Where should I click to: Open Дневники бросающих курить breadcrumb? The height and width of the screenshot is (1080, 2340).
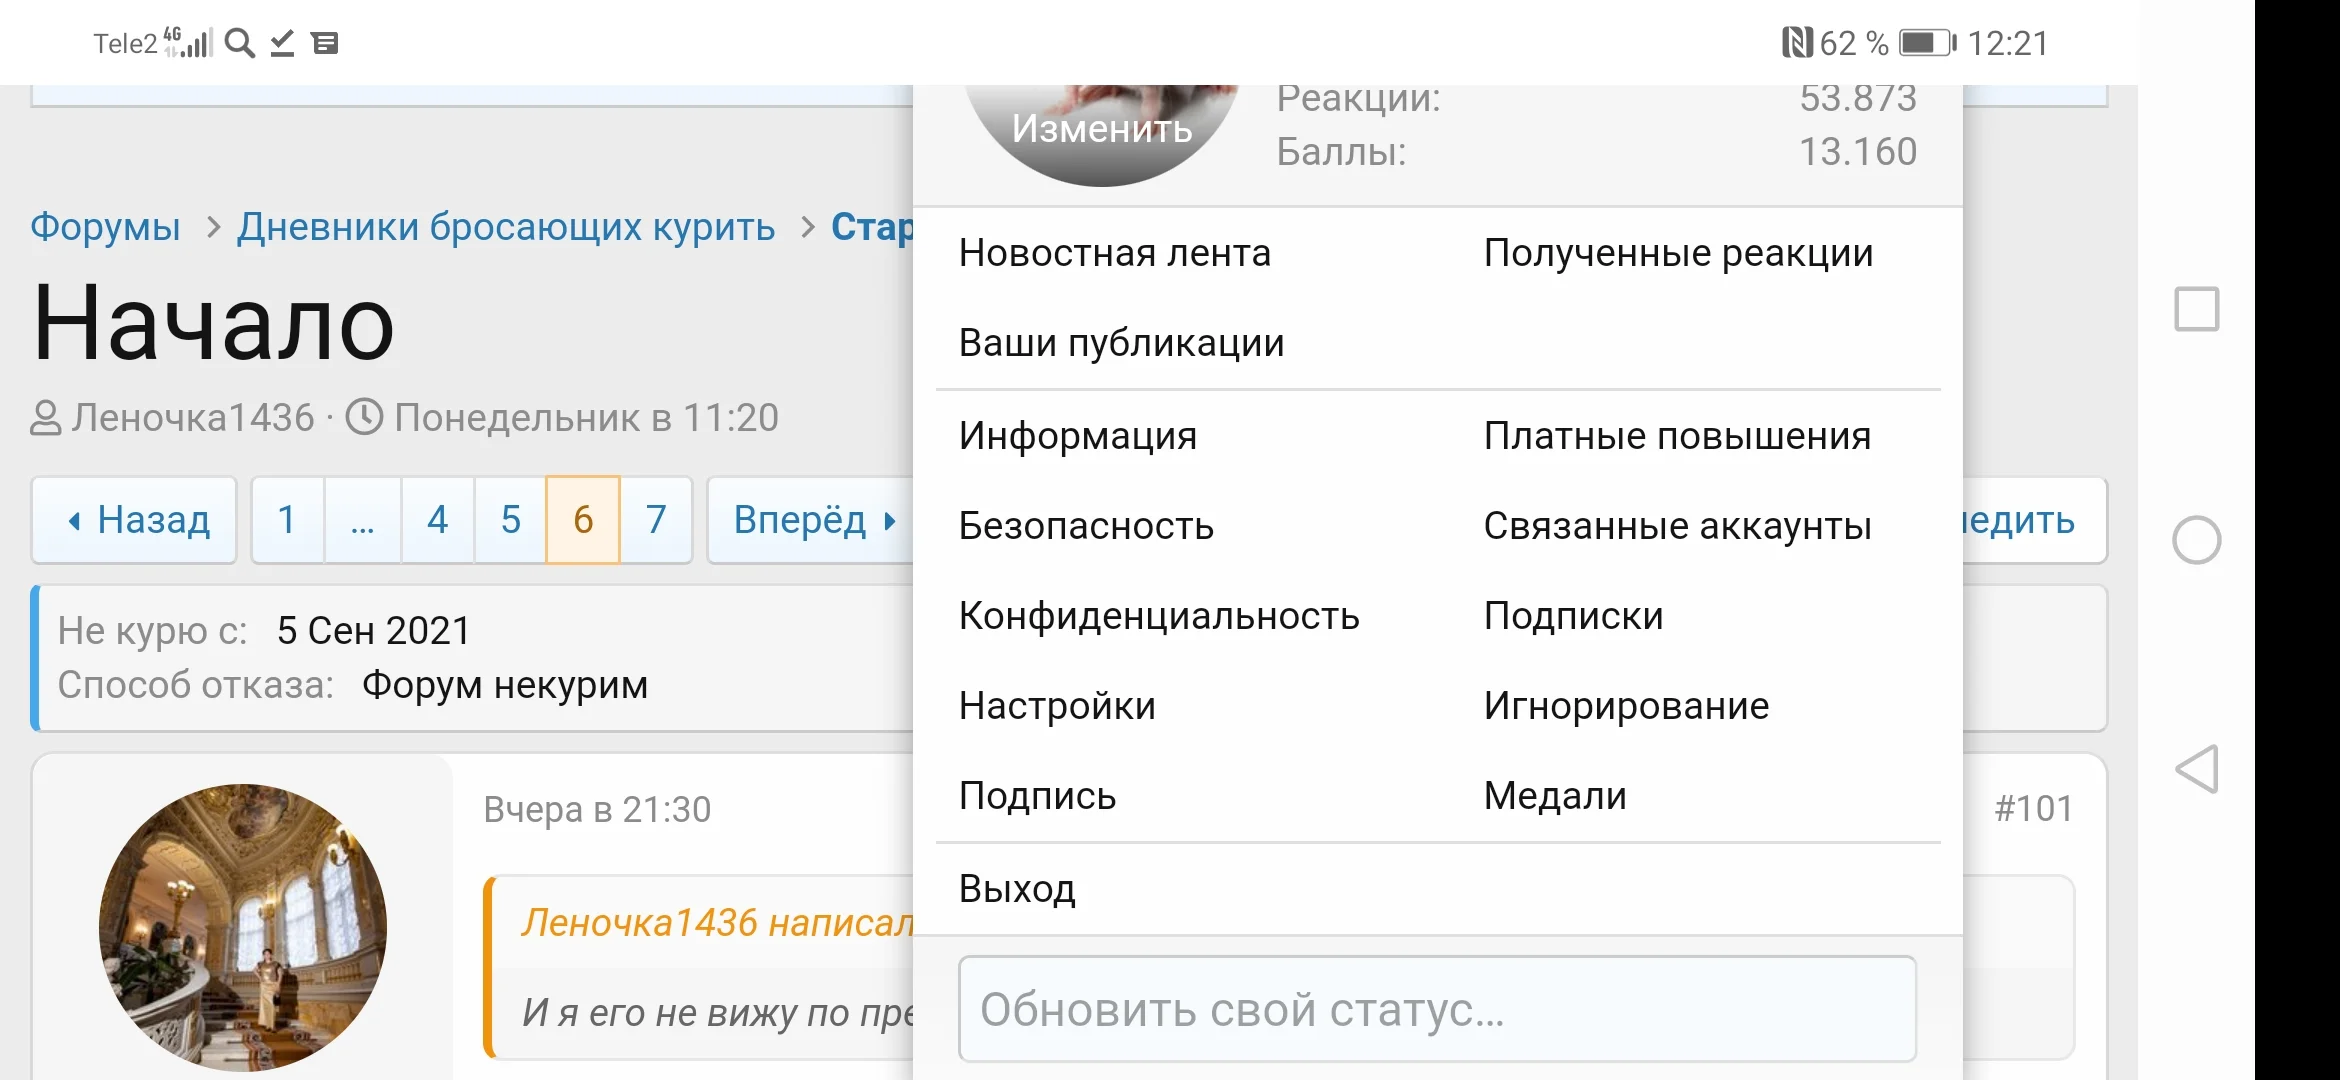point(505,227)
